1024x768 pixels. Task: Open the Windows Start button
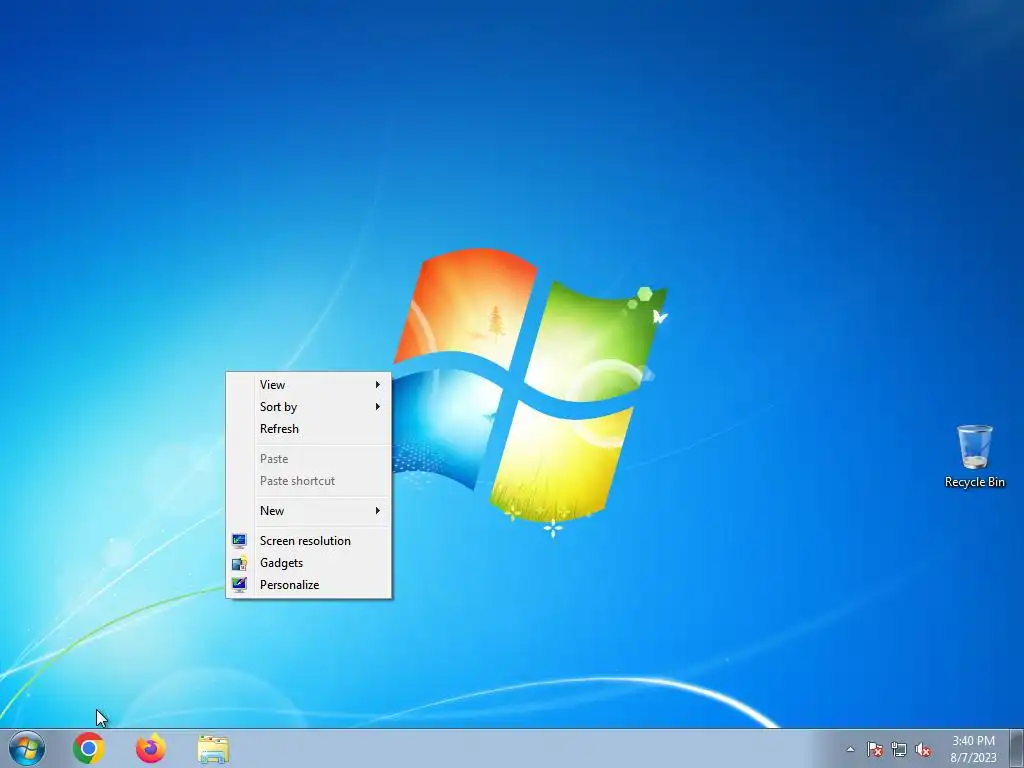click(27, 748)
